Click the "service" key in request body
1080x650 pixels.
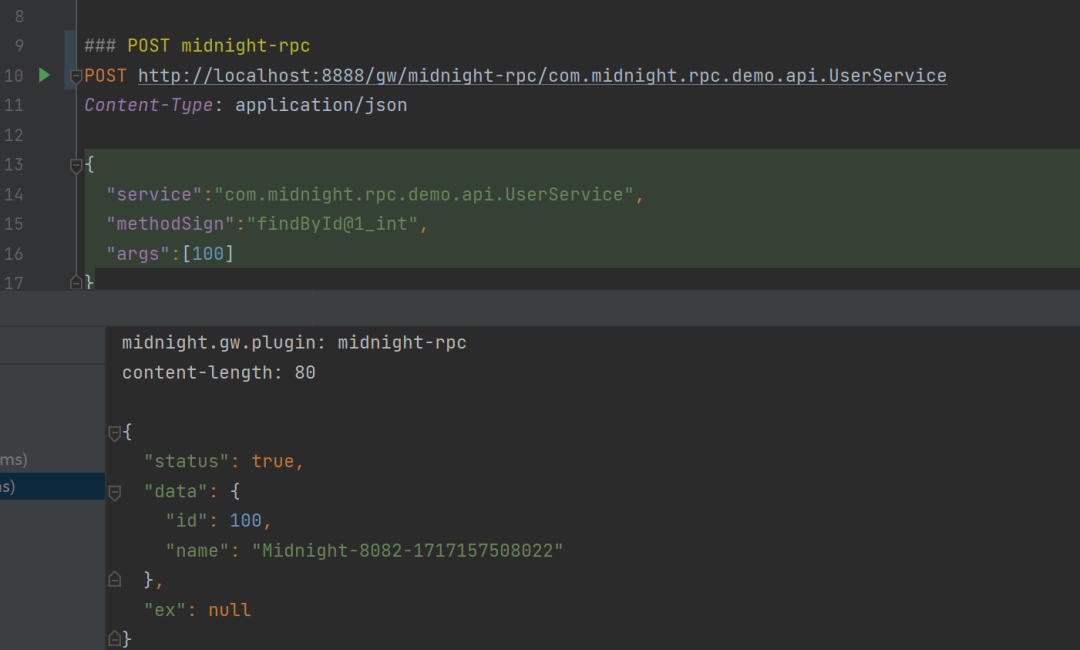[x=154, y=195]
